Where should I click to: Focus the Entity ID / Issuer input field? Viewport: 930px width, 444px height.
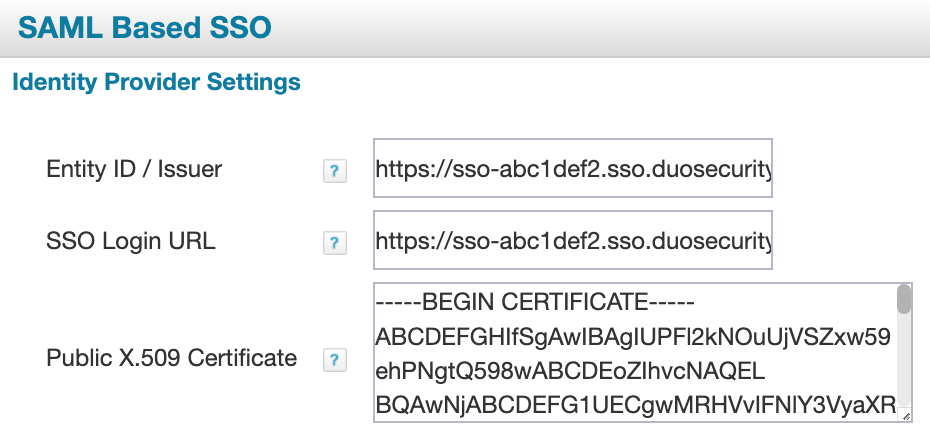coord(572,168)
